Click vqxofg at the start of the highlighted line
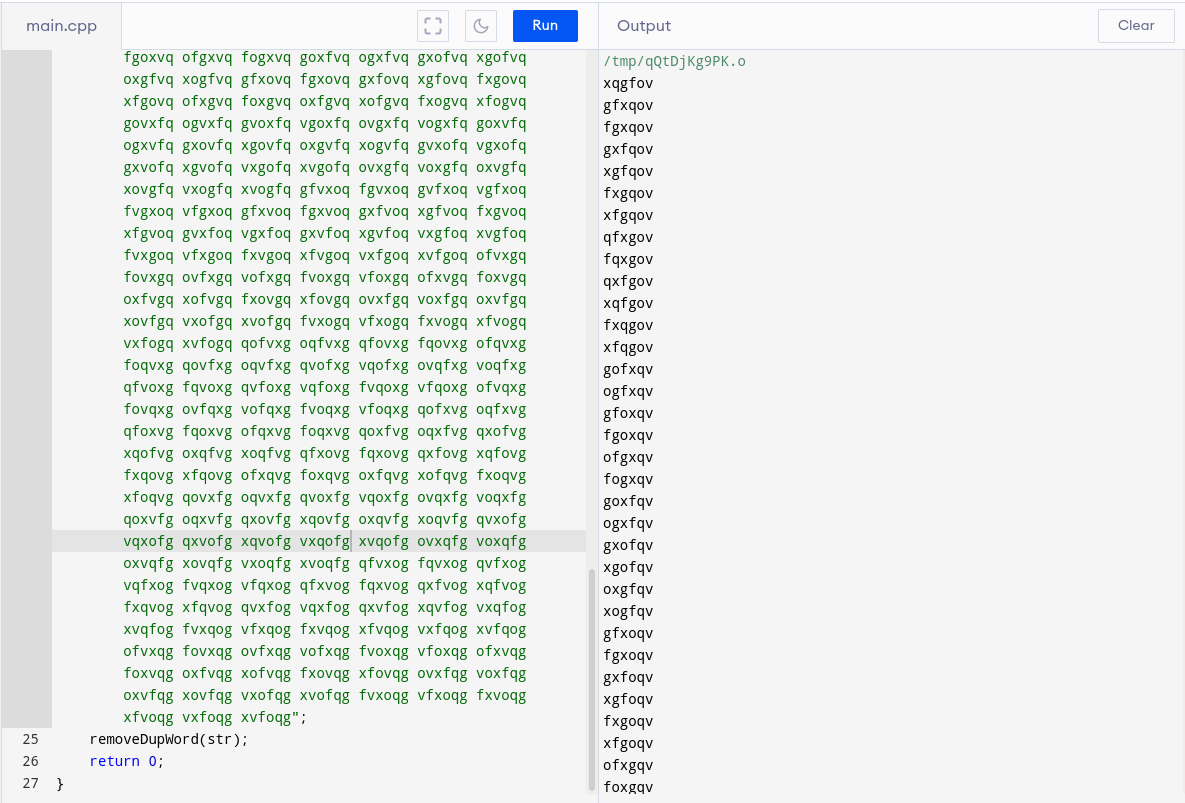 (148, 541)
